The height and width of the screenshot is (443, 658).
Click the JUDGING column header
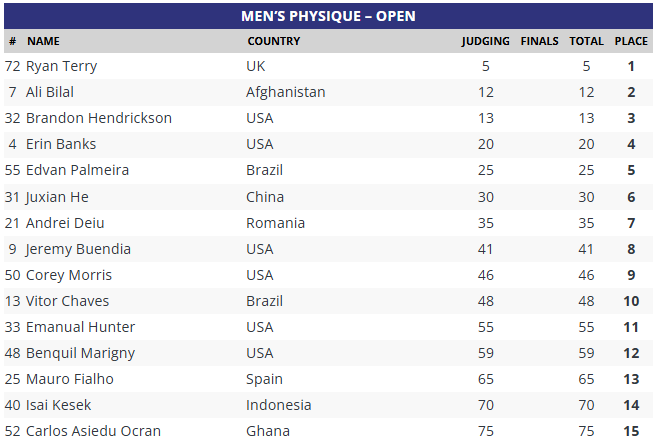pos(485,42)
